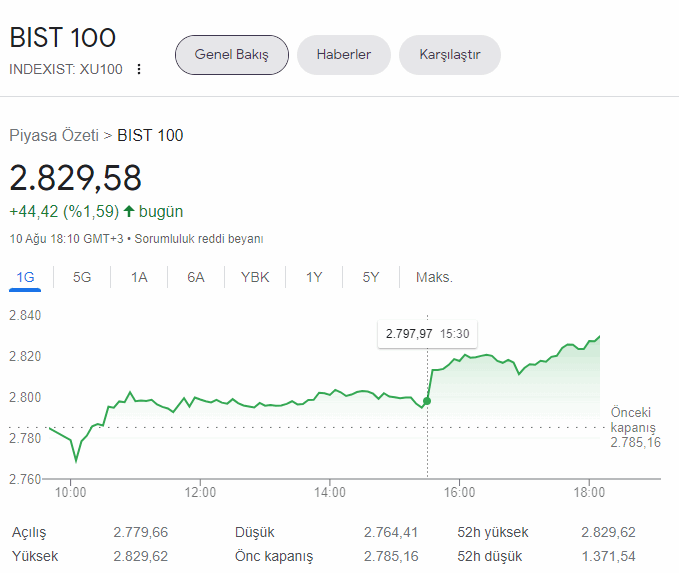Click the 2.797,97 tooltip on the chart
This screenshot has width=679, height=573.
[x=428, y=334]
